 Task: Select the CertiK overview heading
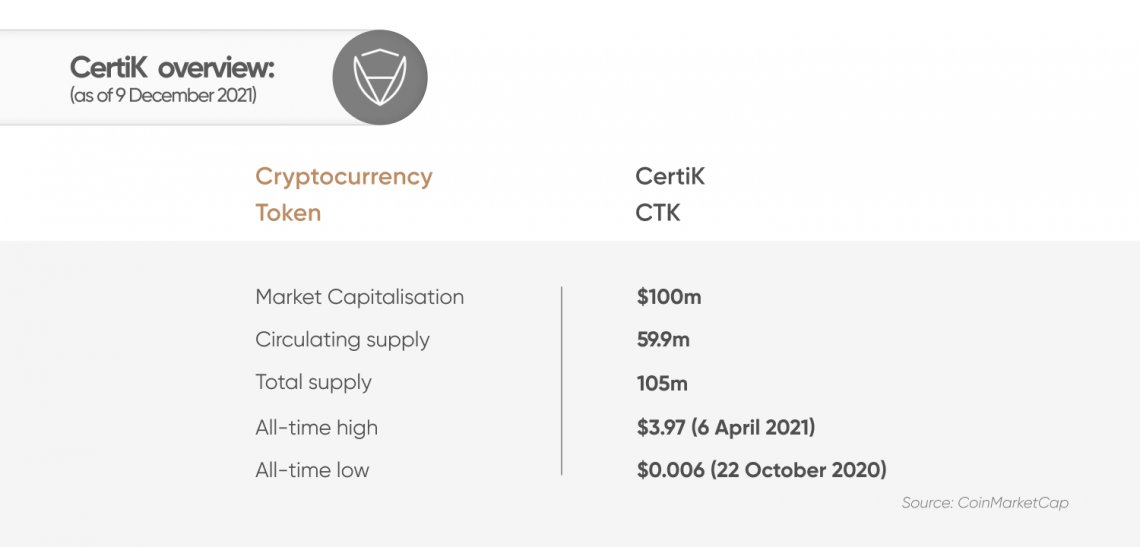172,68
